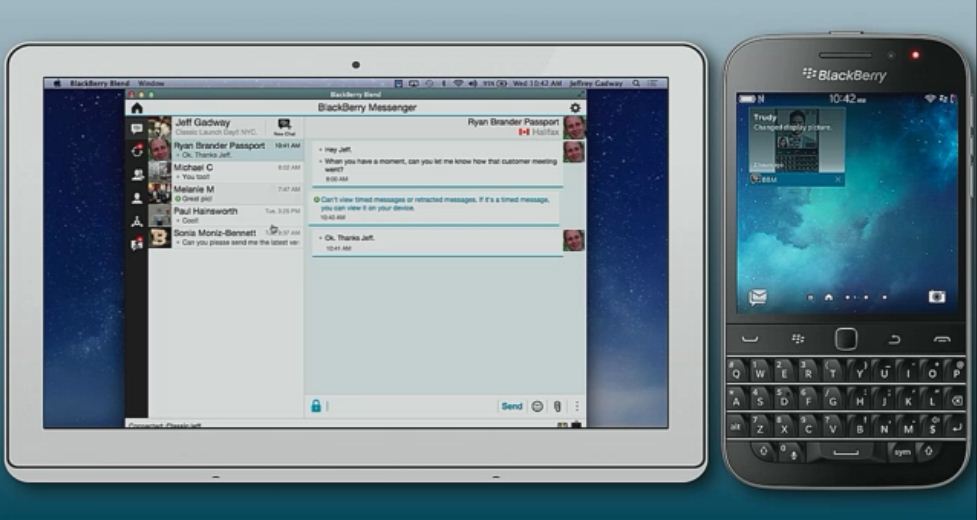Click the end call key on phone
Viewport: 977px width, 520px height.
(942, 339)
